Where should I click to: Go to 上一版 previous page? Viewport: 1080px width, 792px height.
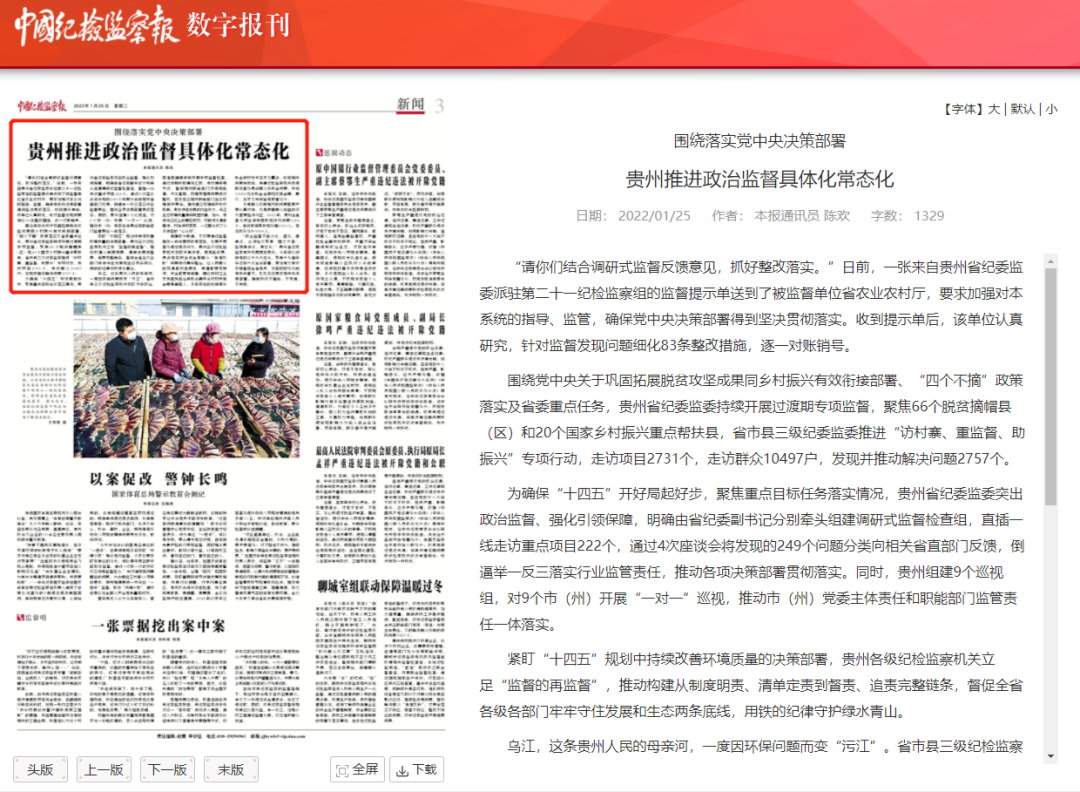coord(104,769)
